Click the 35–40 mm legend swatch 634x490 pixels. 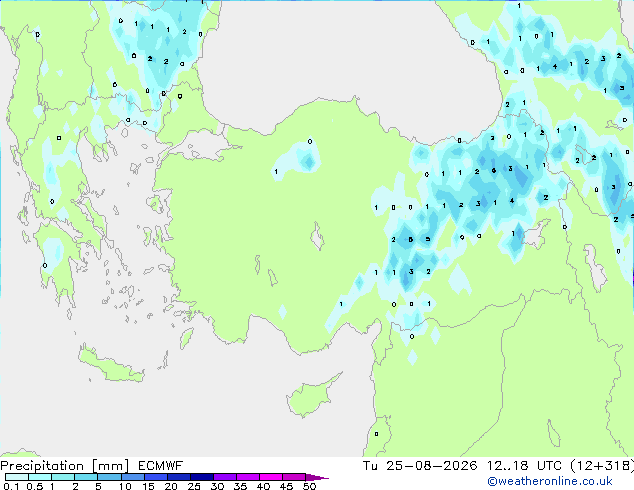(247, 477)
